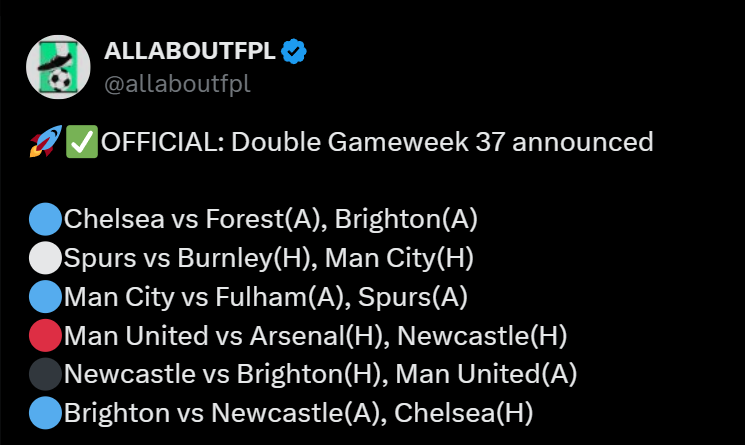Click the blue circle beside Man City
The width and height of the screenshot is (745, 445).
pos(45,296)
